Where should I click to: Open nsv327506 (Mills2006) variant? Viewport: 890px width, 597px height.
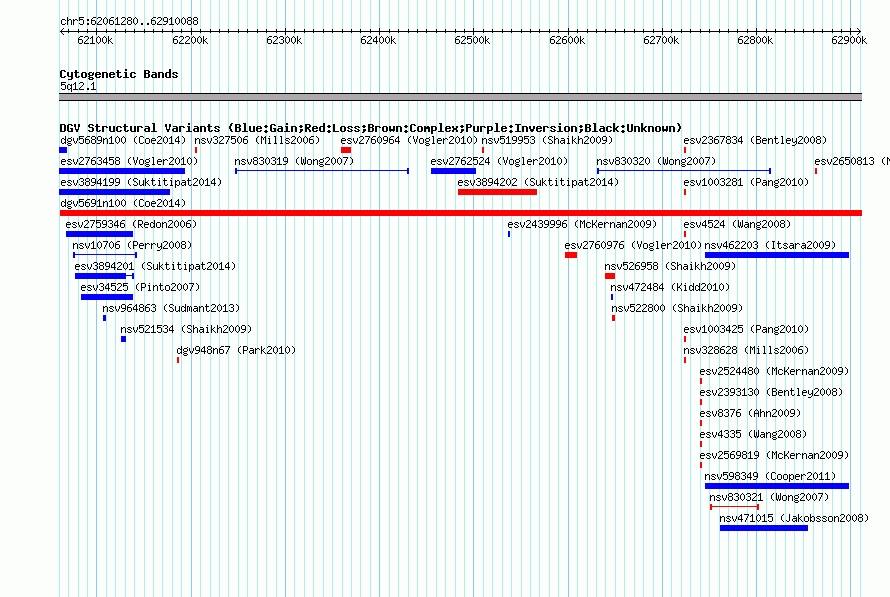click(257, 140)
